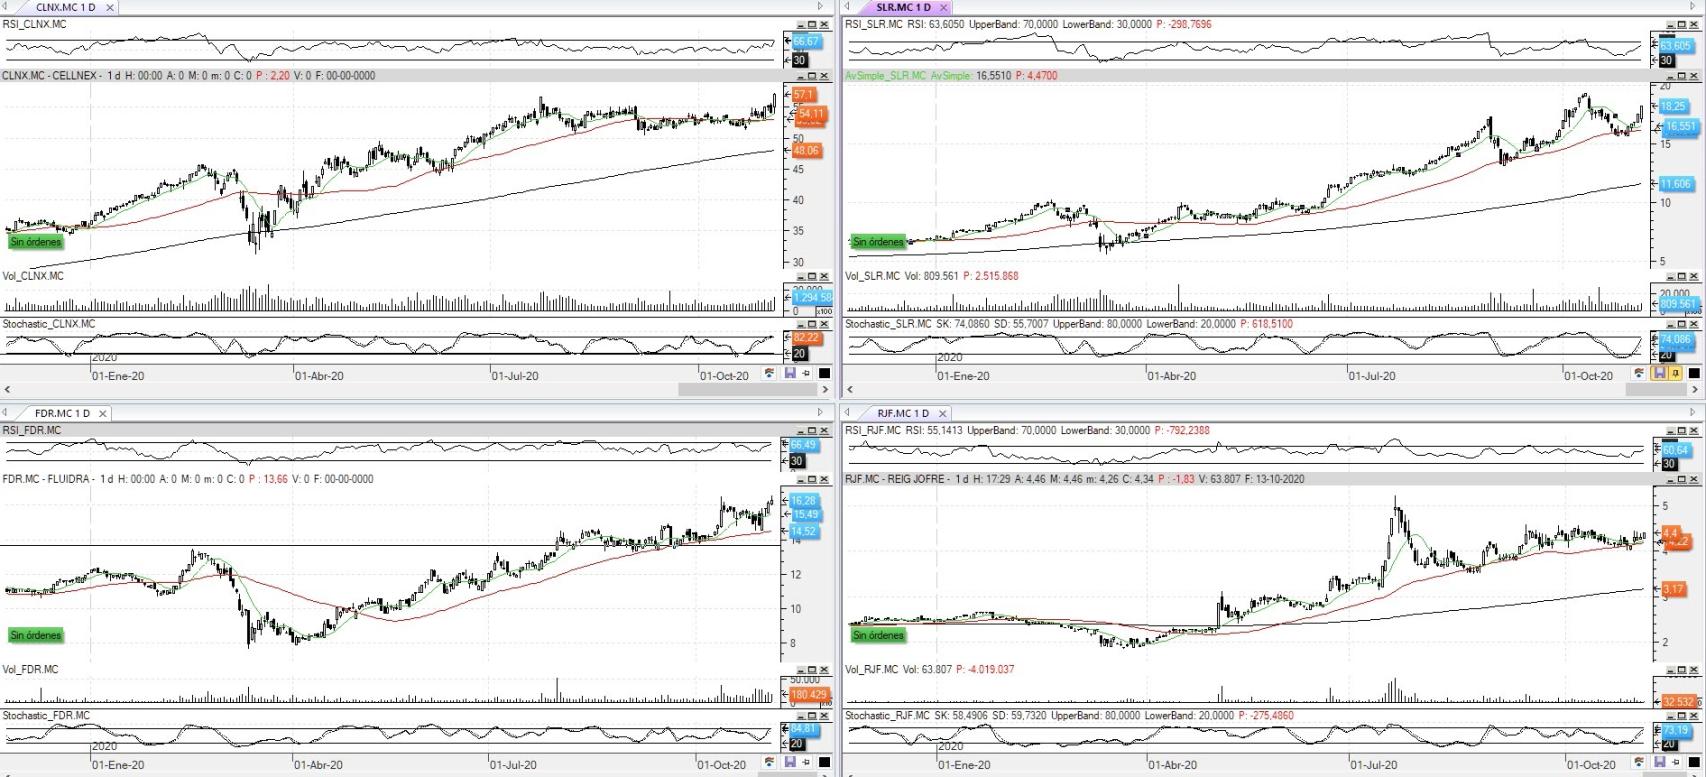Screen dimensions: 1706x777
Task: Click 'Sin órdenes' label in FDR chart
Action: (x=36, y=635)
